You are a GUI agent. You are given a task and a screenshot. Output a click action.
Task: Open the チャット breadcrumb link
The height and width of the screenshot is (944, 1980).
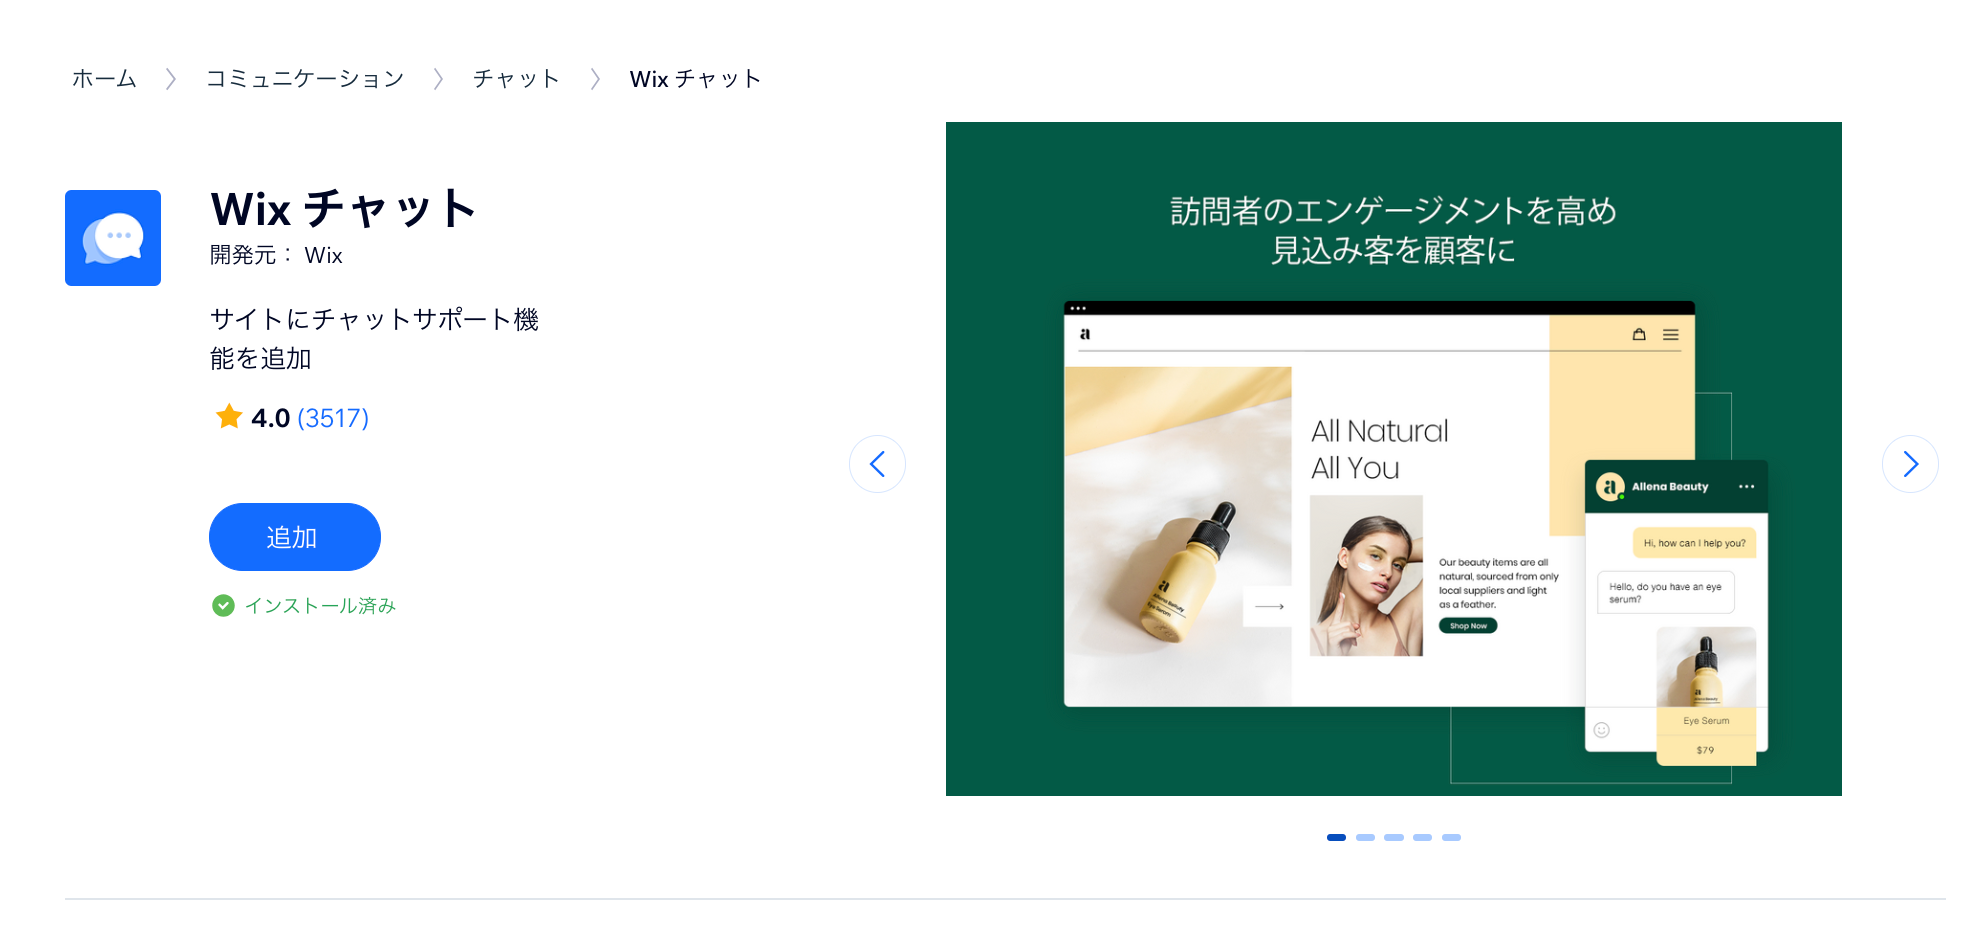pos(516,79)
